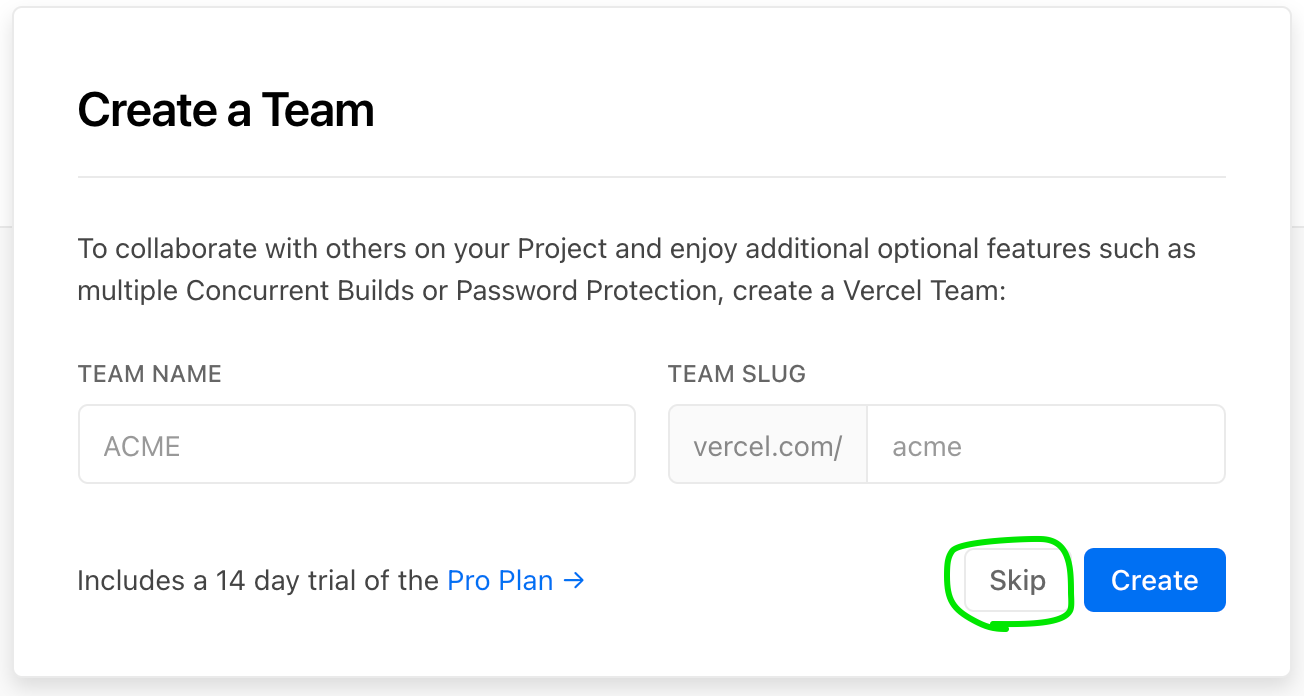Focus the Team Name input field
Image resolution: width=1304 pixels, height=696 pixels.
coord(356,444)
